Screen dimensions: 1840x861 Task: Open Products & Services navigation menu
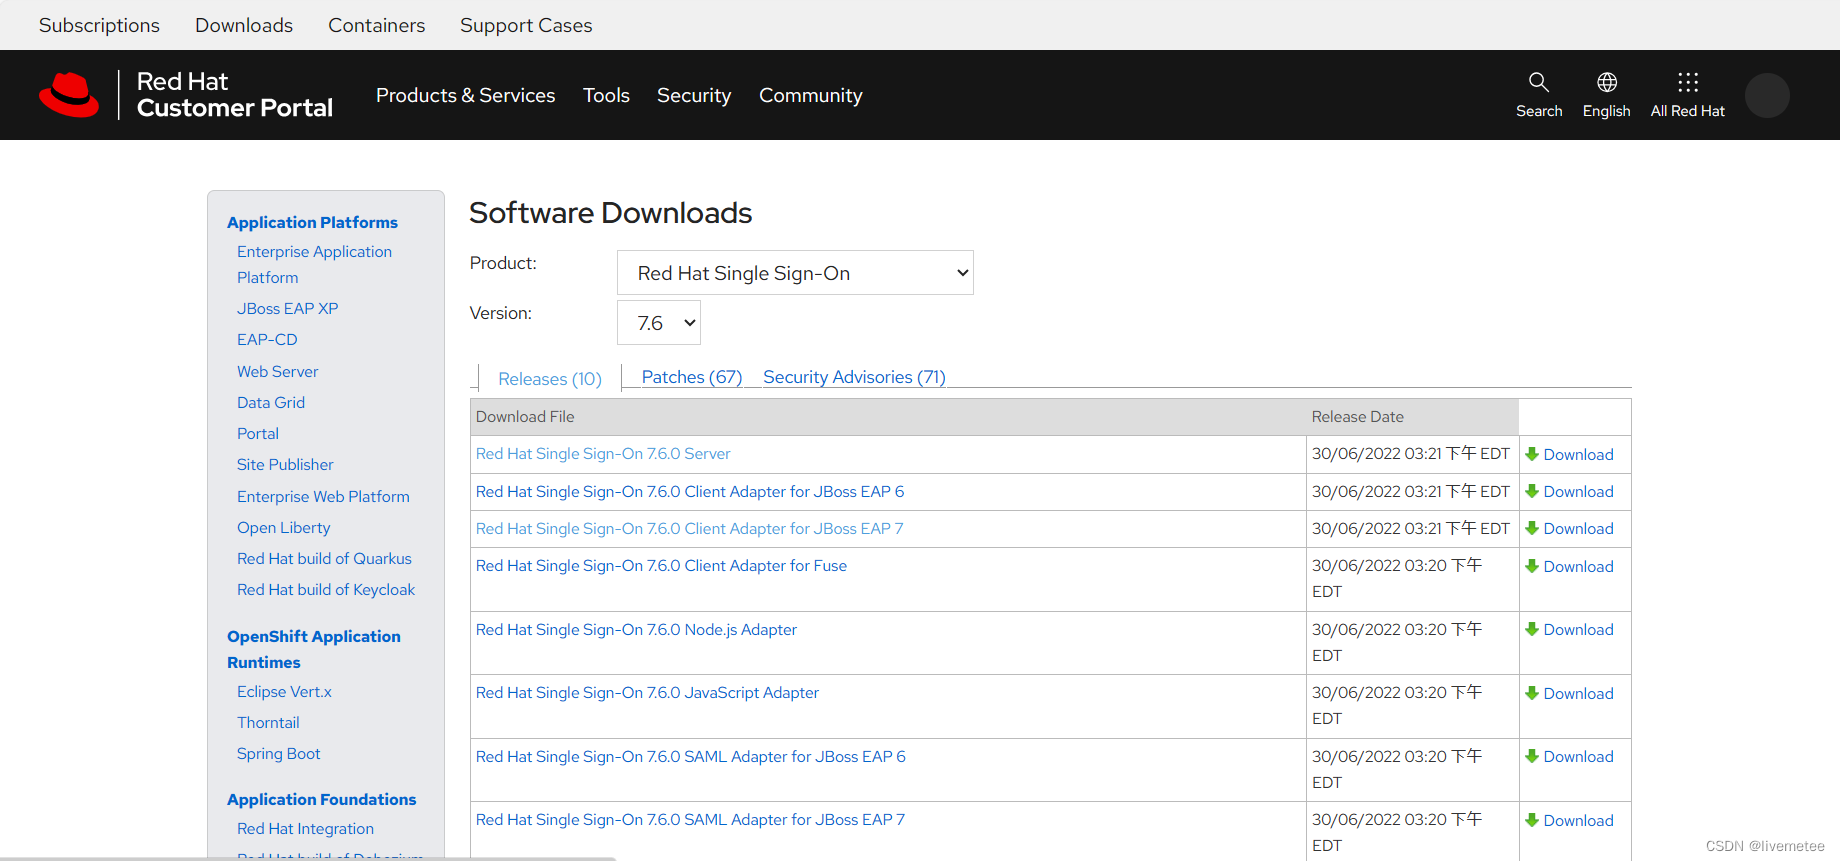coord(465,95)
